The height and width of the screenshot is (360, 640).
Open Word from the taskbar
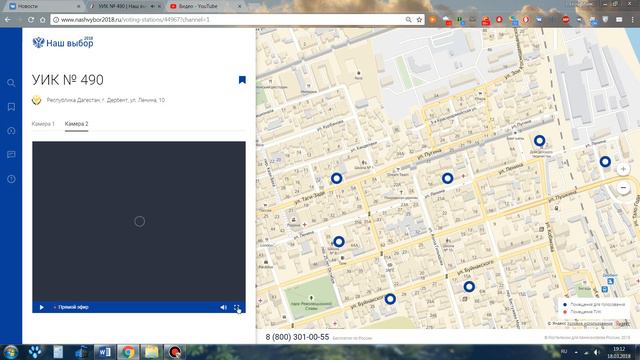point(104,352)
